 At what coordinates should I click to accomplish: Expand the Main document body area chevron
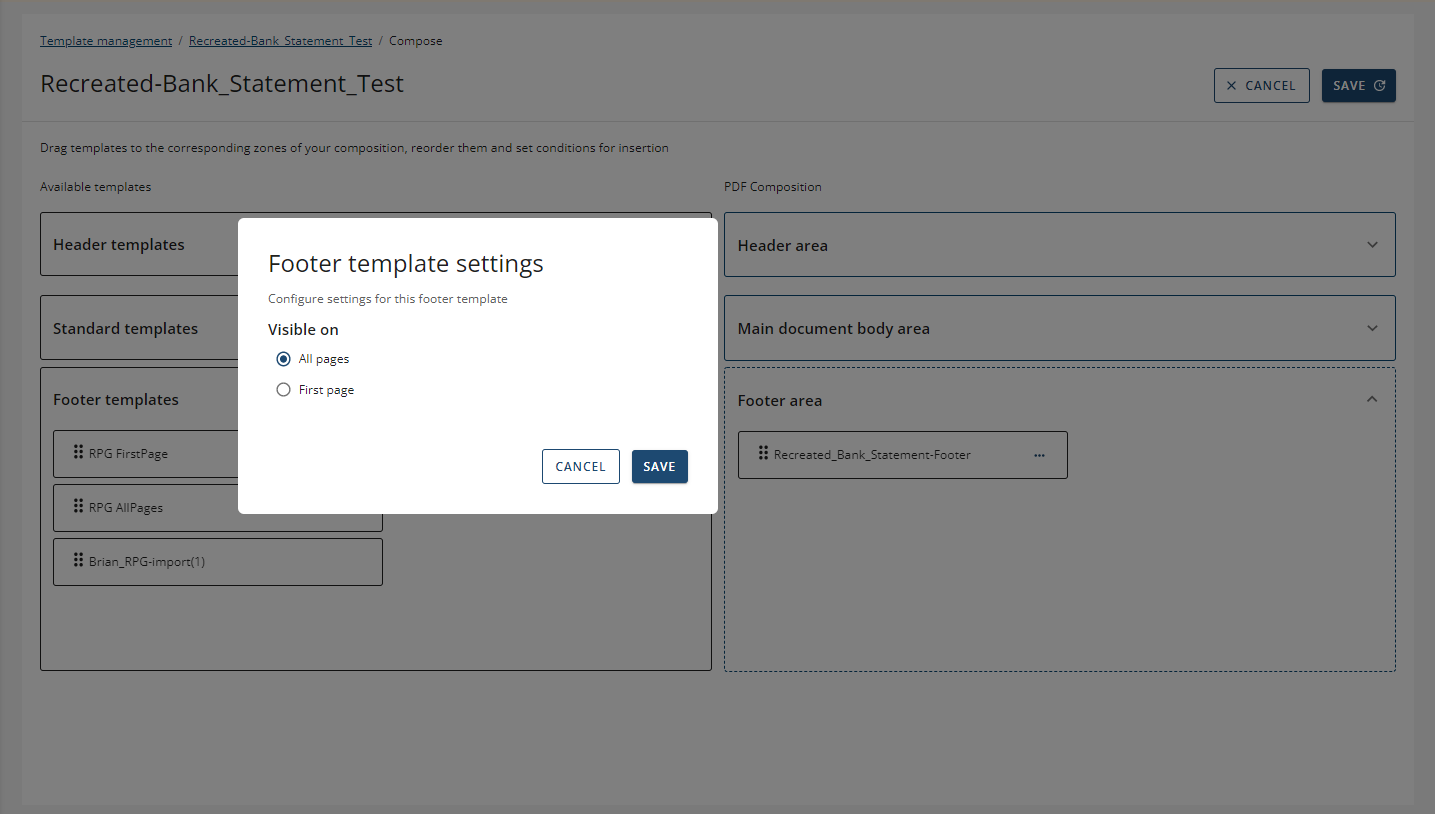1372,328
